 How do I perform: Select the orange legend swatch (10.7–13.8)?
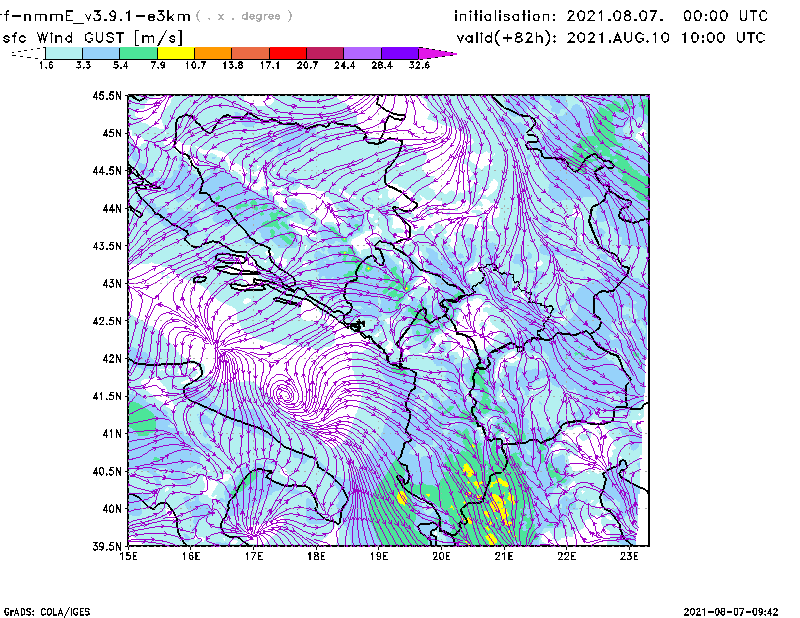[x=213, y=52]
